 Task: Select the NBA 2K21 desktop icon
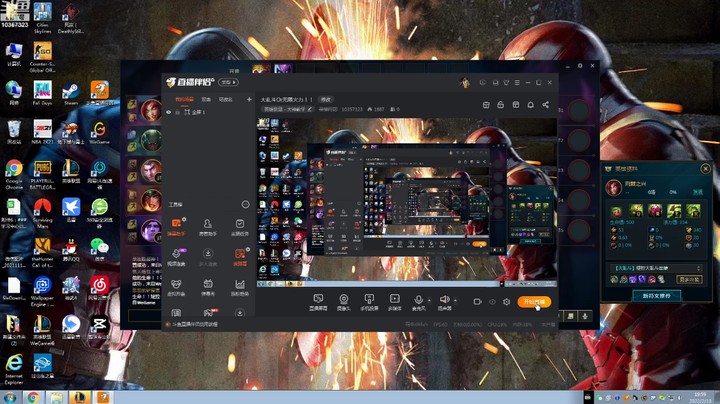pyautogui.click(x=42, y=132)
